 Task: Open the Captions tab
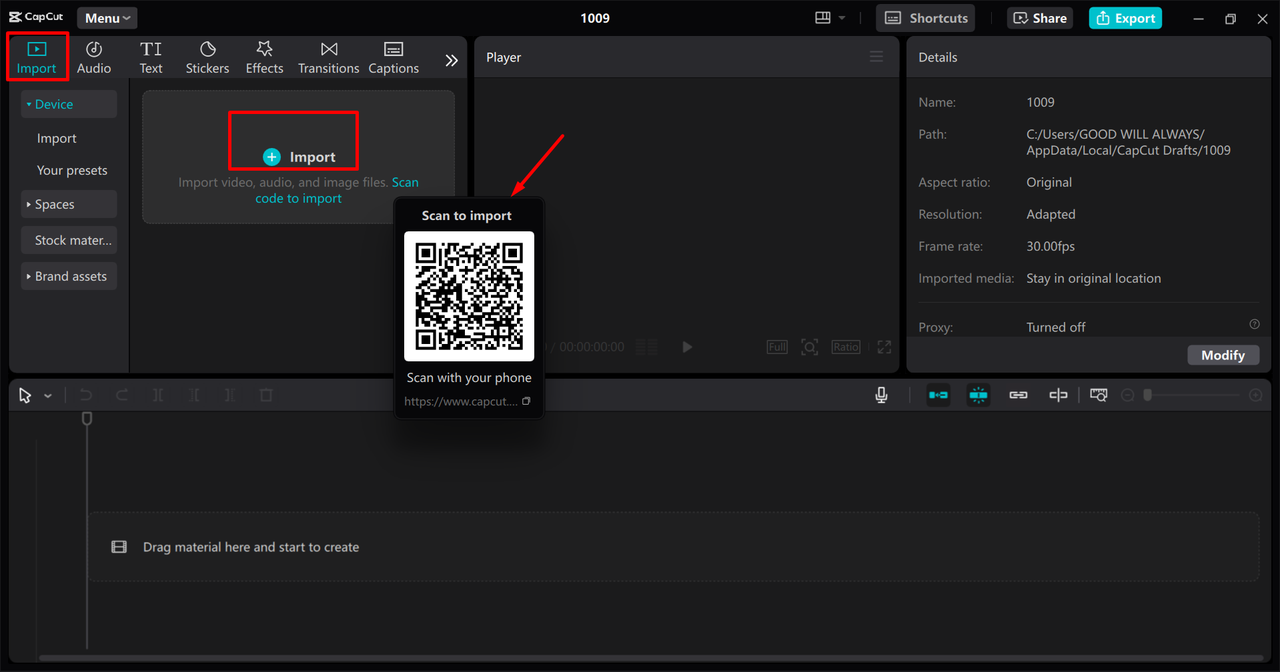coord(393,58)
